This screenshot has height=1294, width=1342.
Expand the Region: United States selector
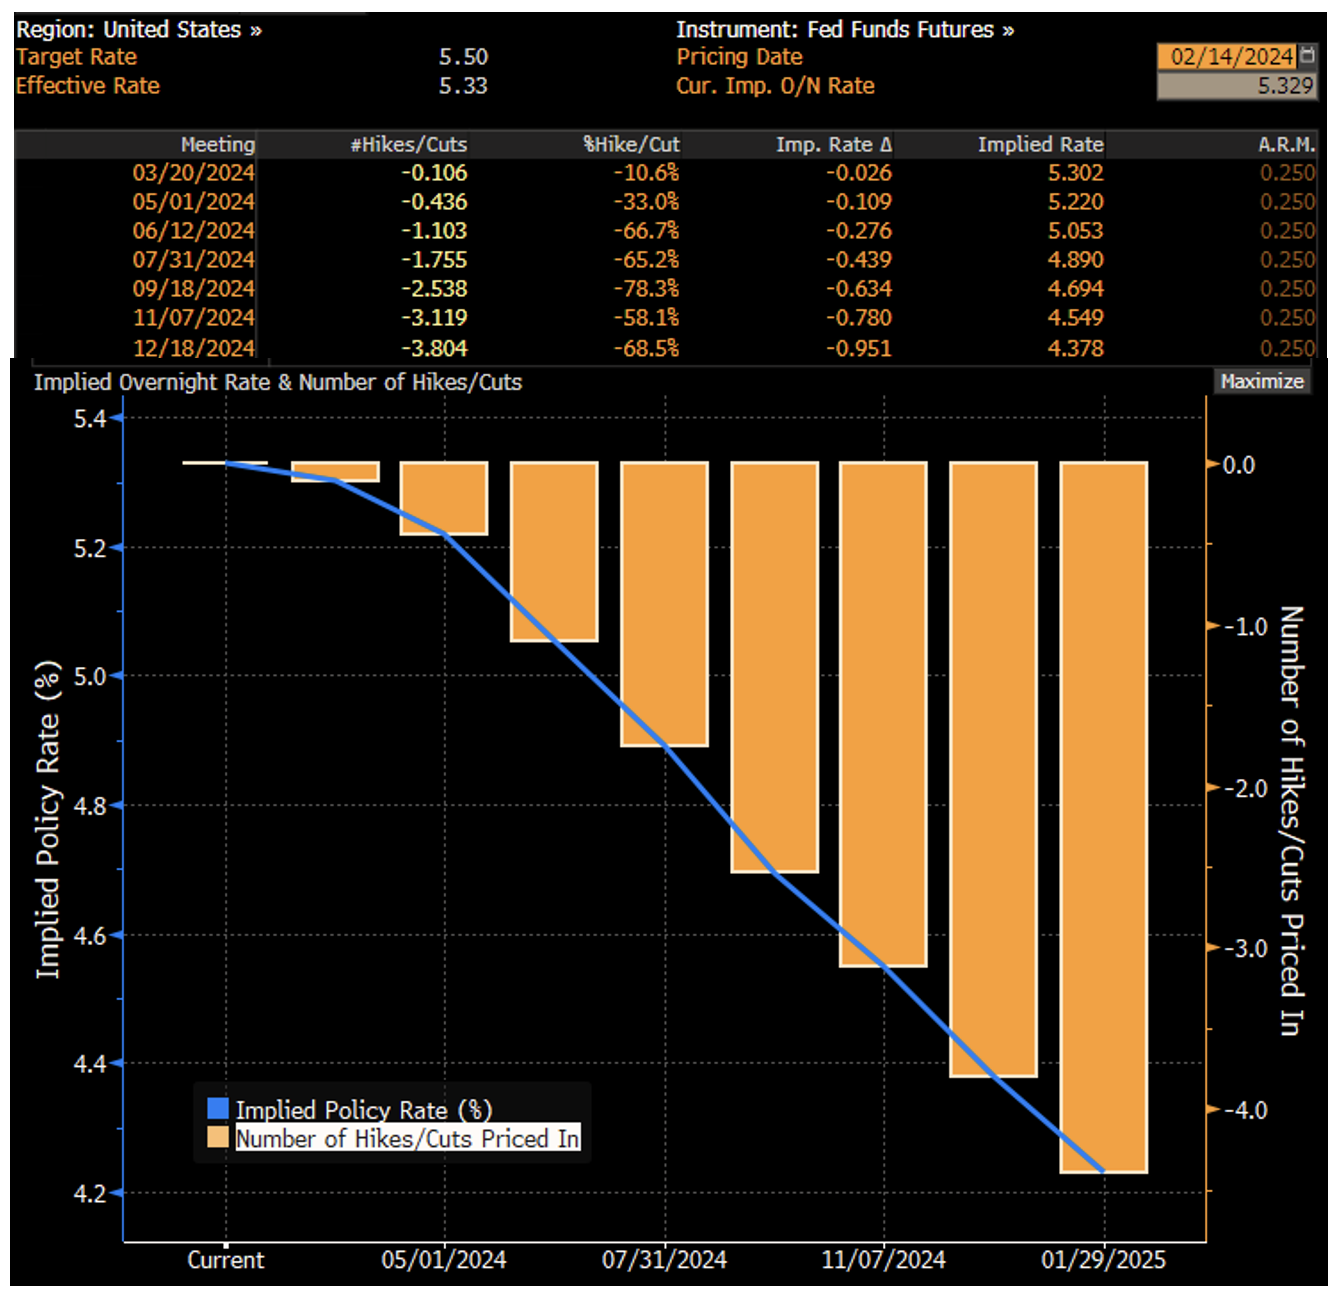138,30
